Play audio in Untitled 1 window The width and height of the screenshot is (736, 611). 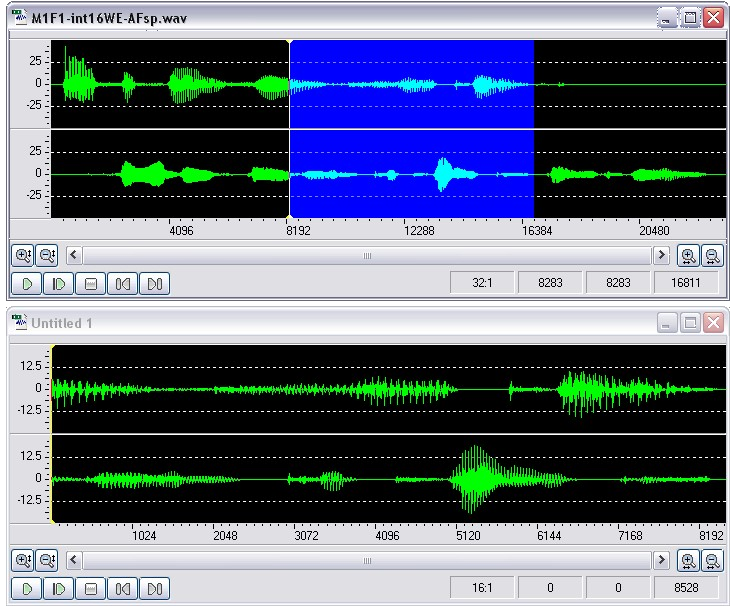[x=27, y=588]
